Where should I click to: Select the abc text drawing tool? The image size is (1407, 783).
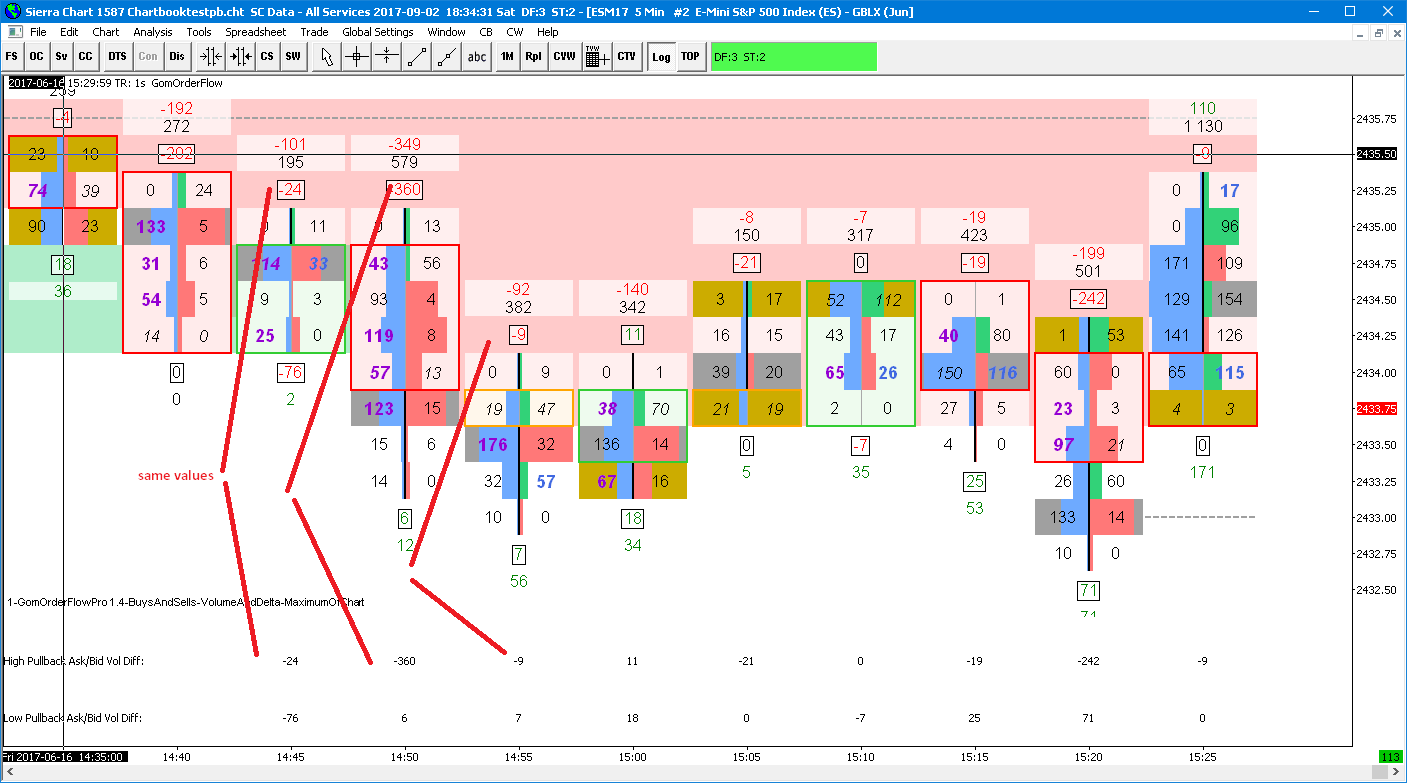[477, 57]
